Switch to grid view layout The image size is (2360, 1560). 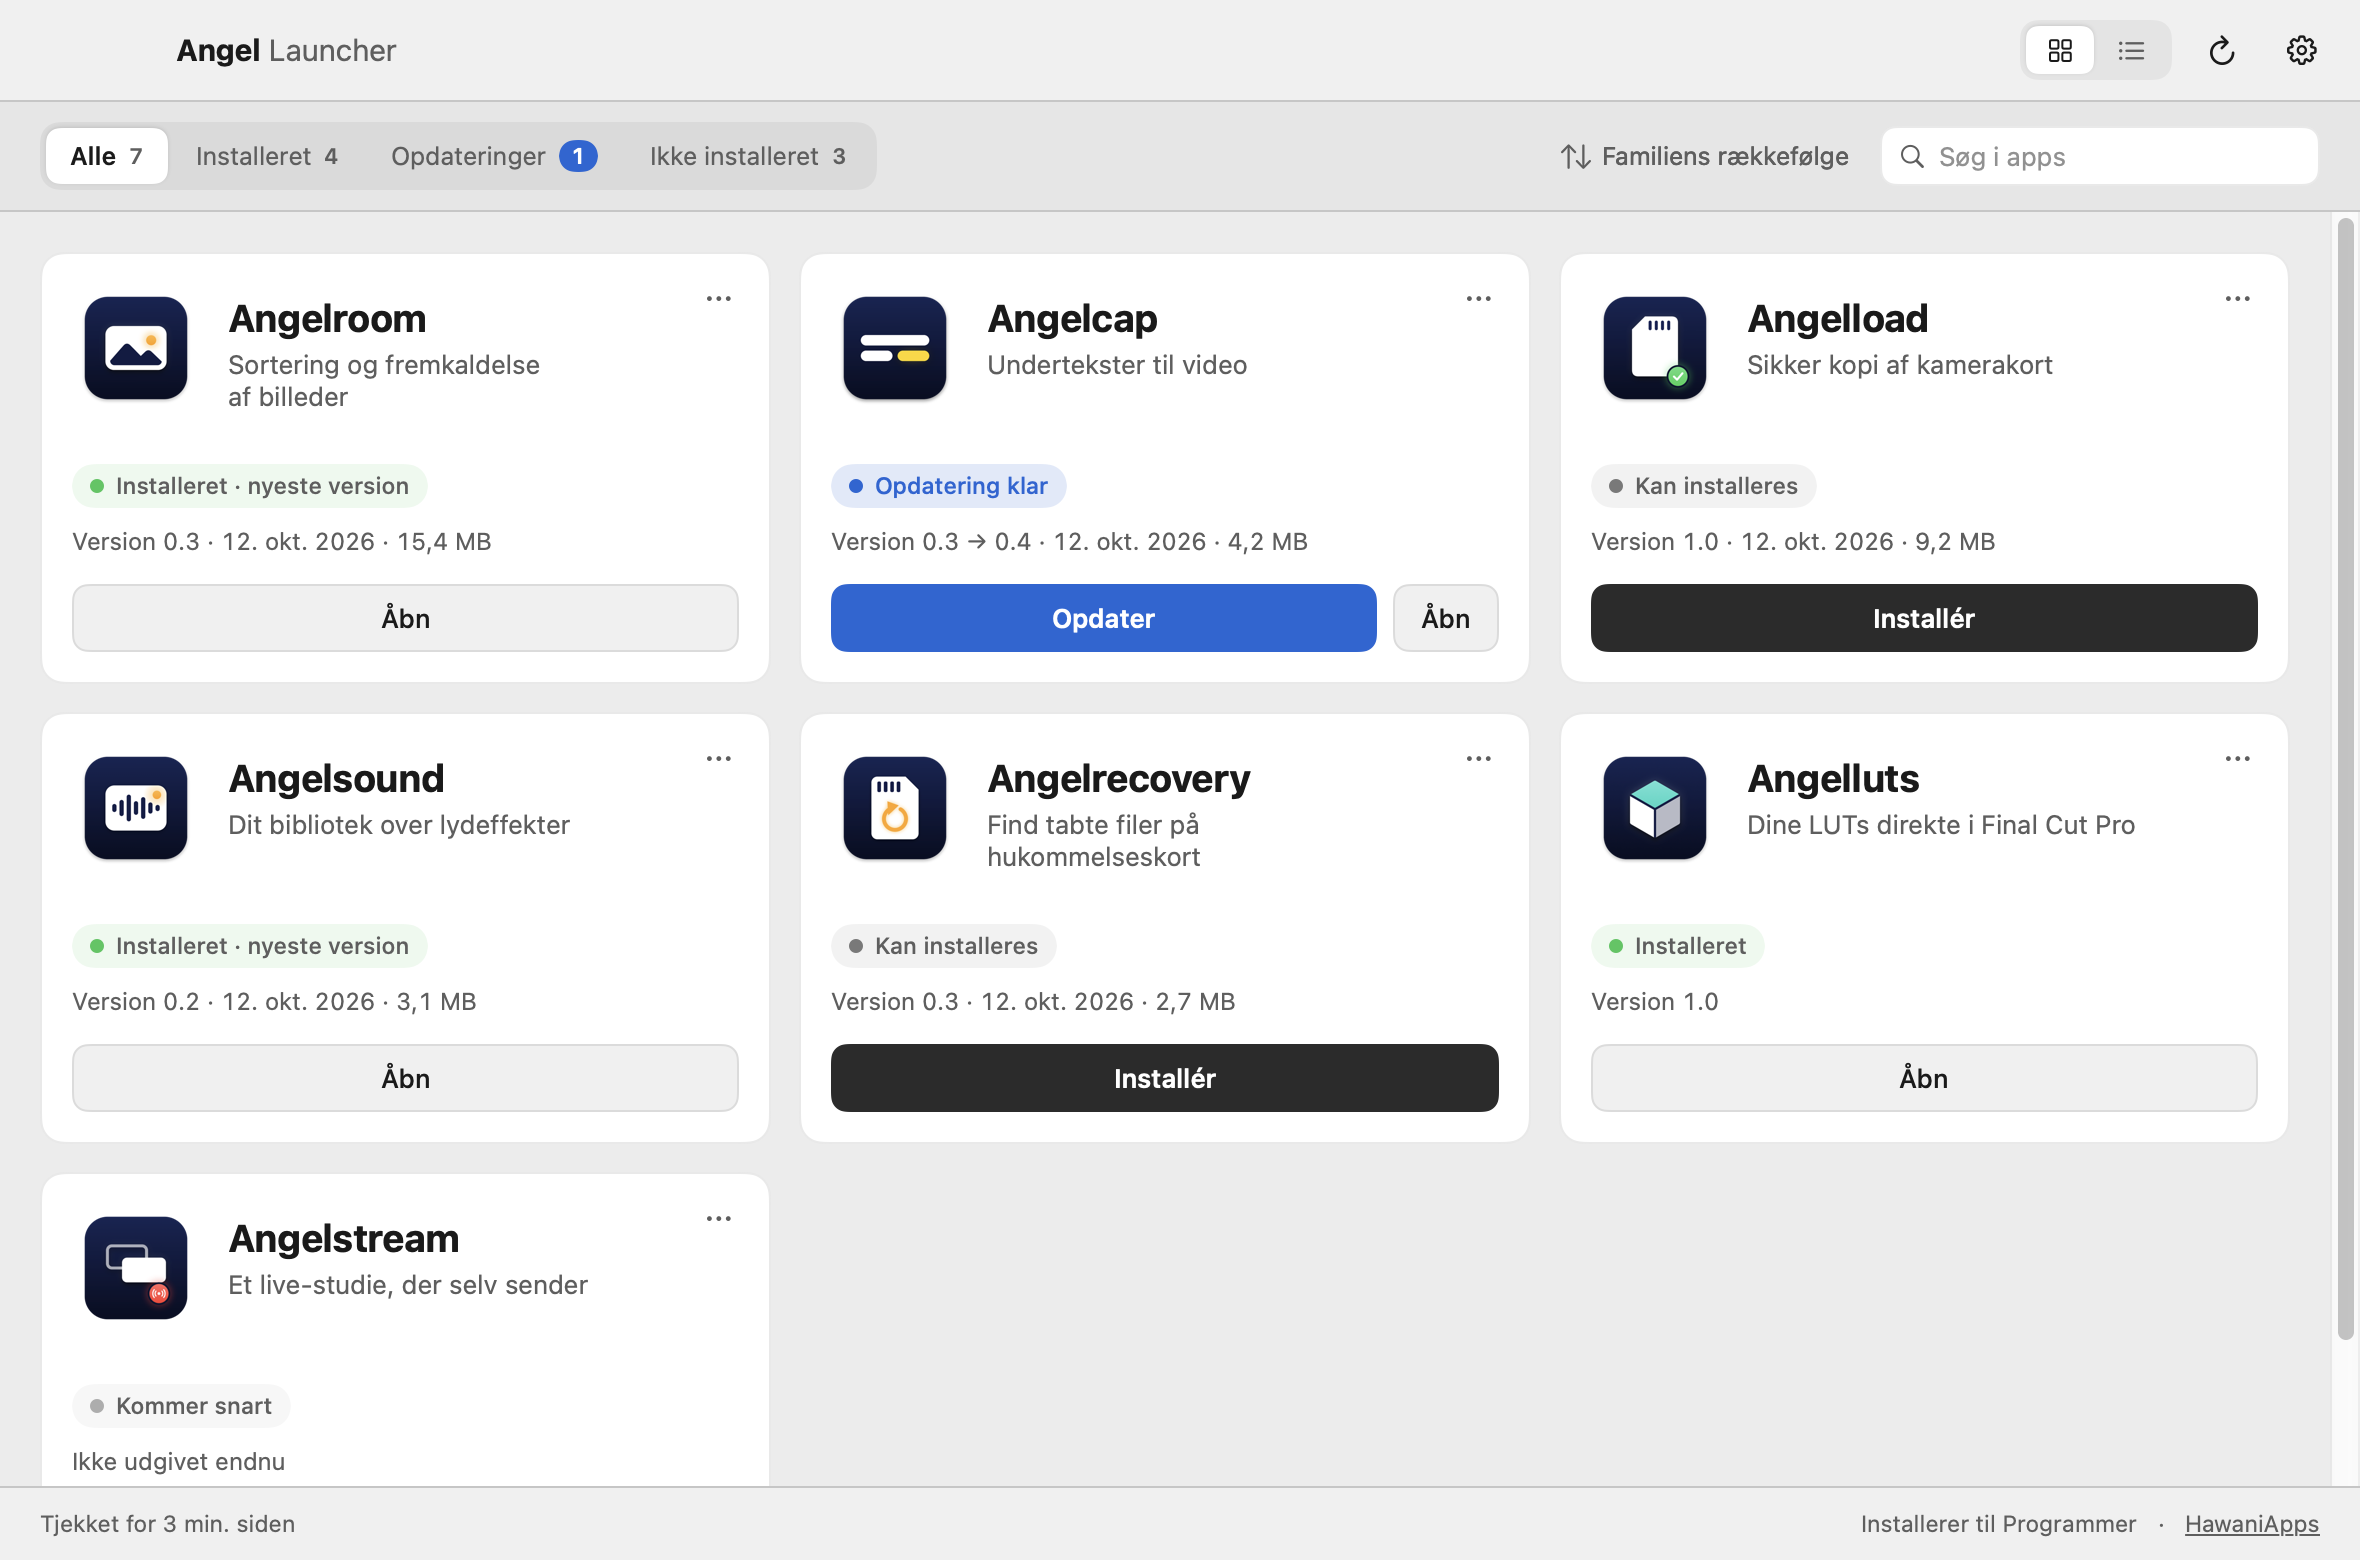coord(2059,50)
